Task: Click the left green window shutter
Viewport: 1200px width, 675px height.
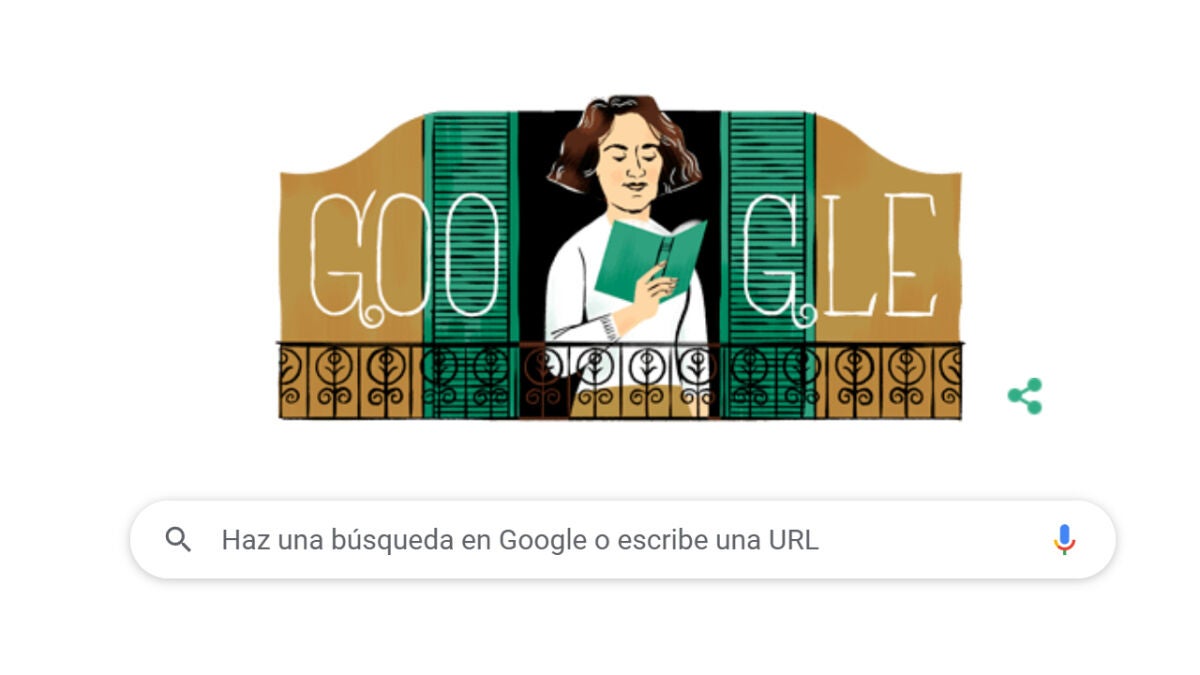Action: pyautogui.click(x=470, y=263)
